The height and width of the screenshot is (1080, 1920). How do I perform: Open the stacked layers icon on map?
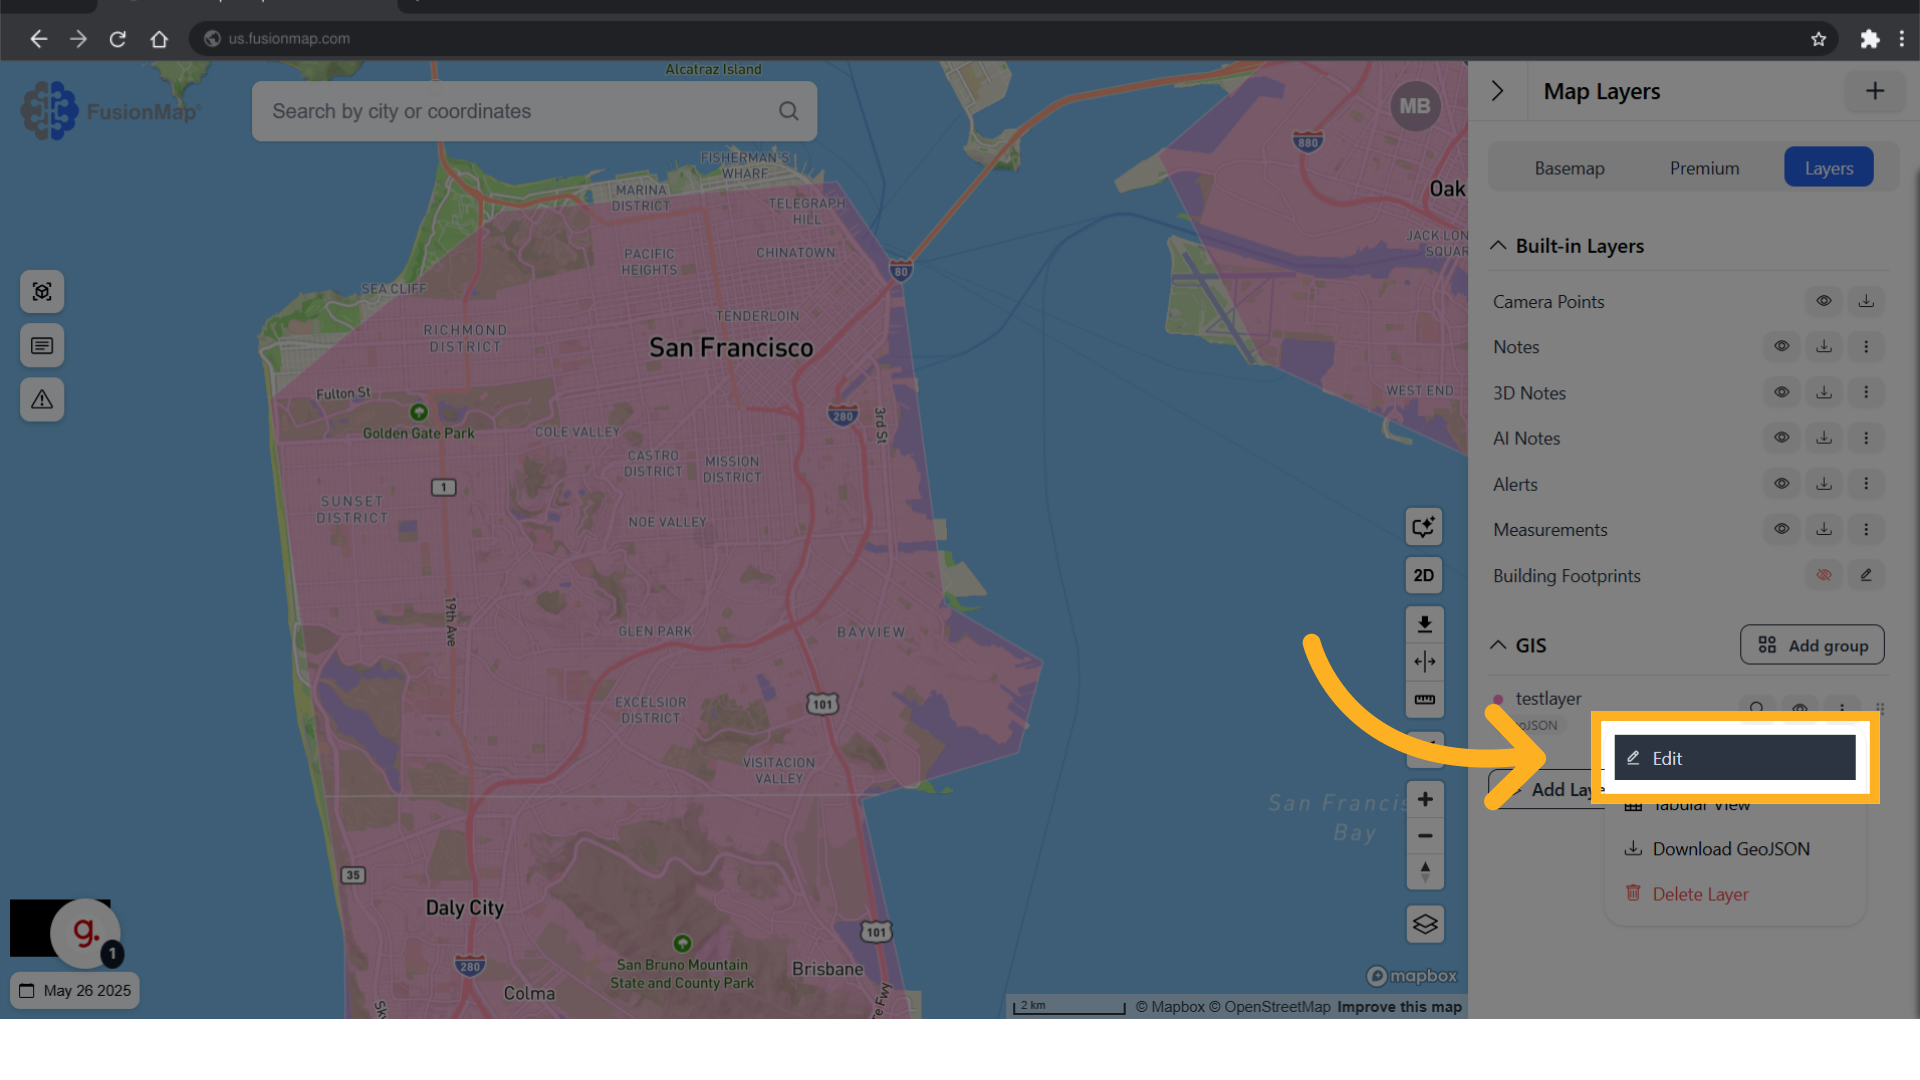tap(1425, 925)
